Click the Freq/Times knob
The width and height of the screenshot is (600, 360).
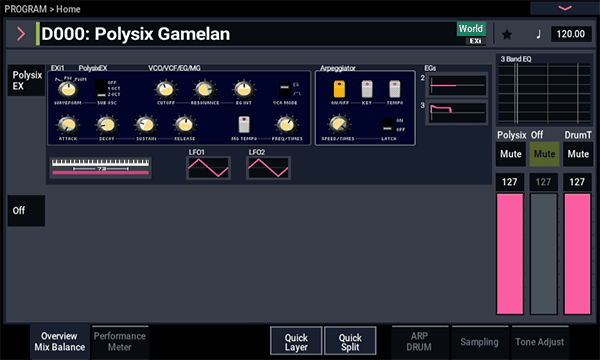(287, 125)
